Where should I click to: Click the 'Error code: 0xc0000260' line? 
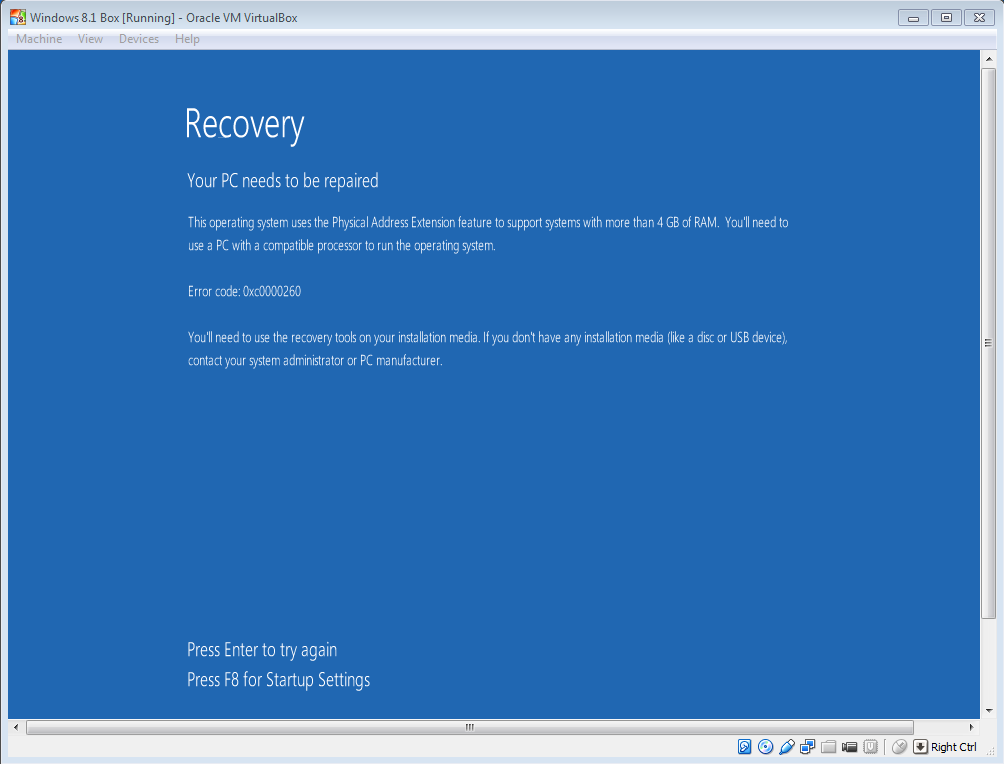(x=245, y=291)
